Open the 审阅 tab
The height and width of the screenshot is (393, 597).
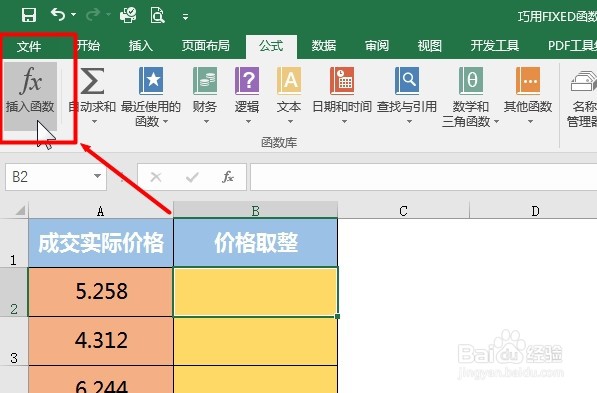tap(377, 46)
